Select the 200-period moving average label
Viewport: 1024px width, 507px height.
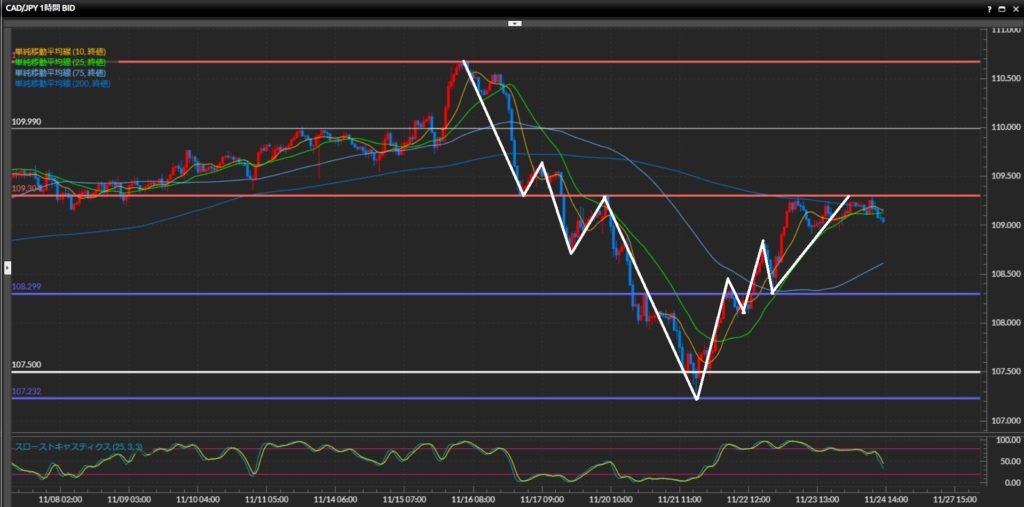pyautogui.click(x=62, y=83)
